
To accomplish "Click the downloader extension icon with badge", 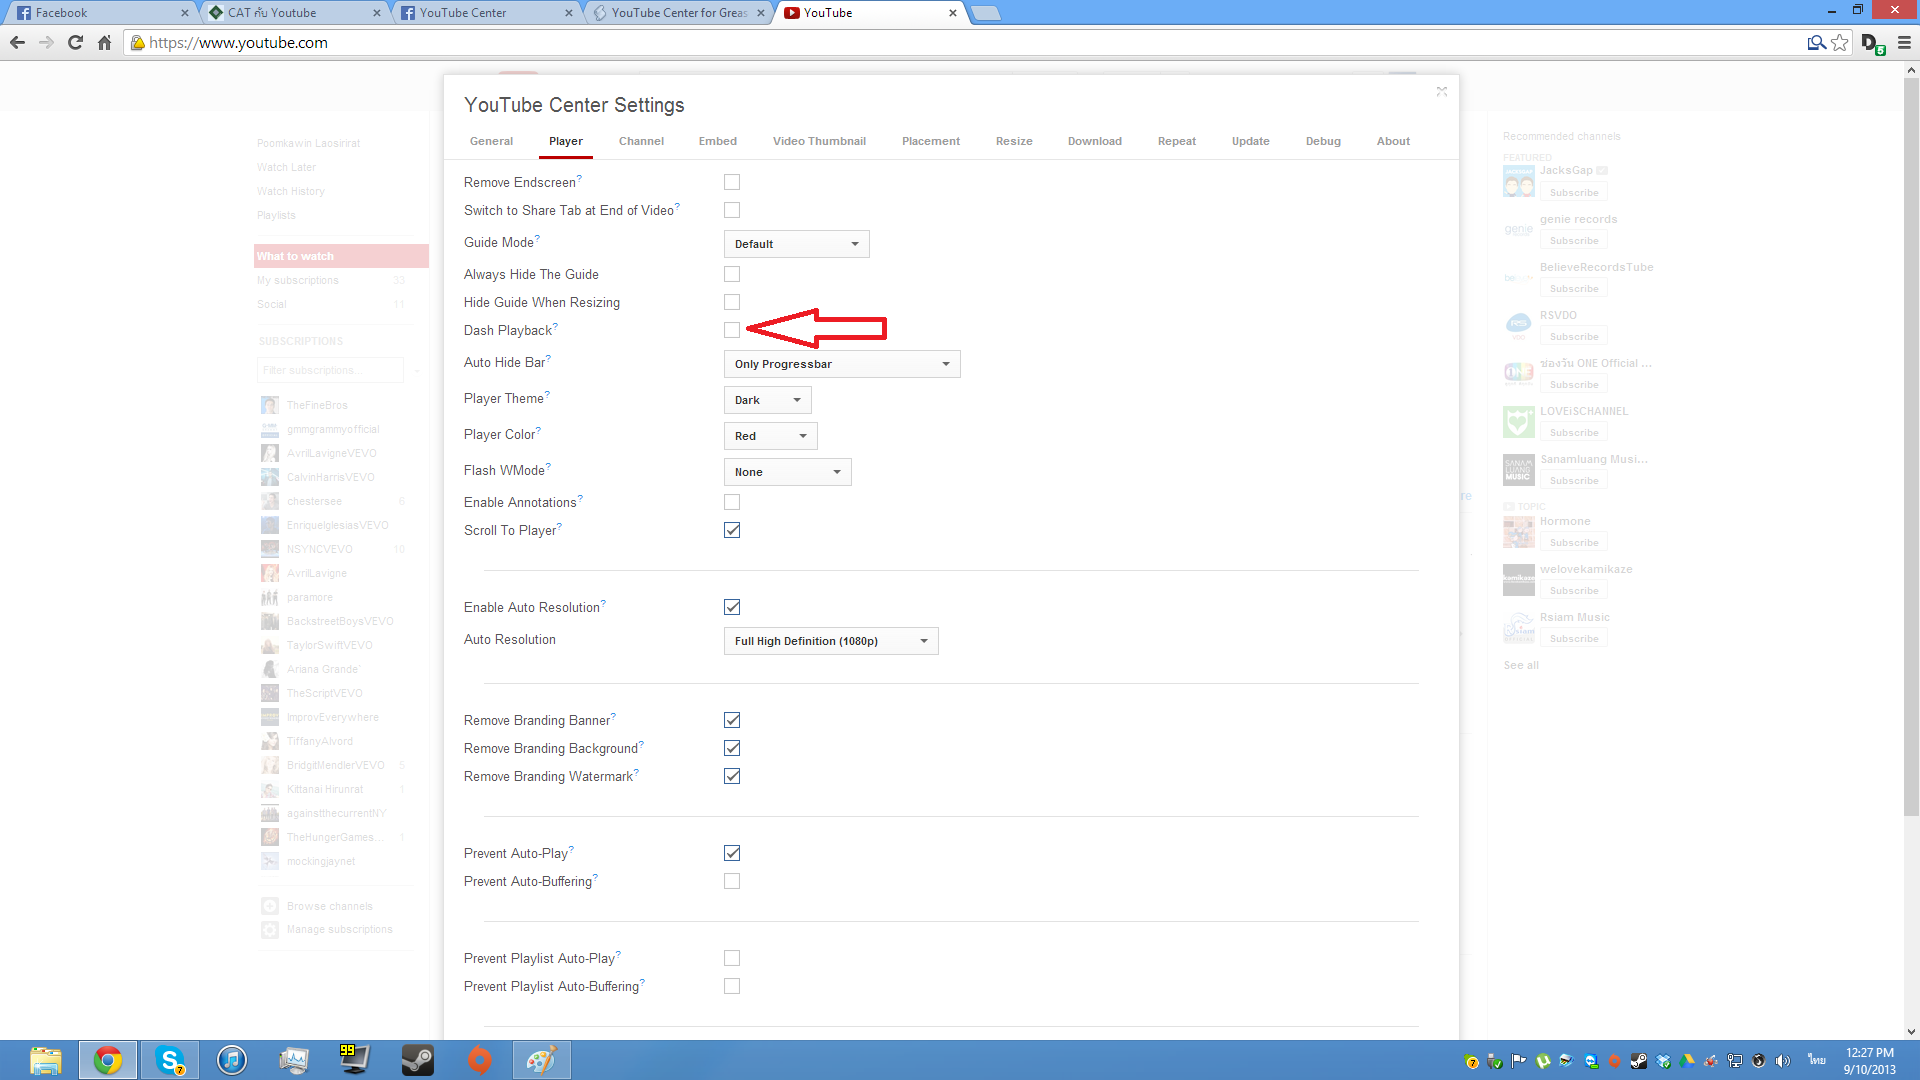I will 1871,43.
